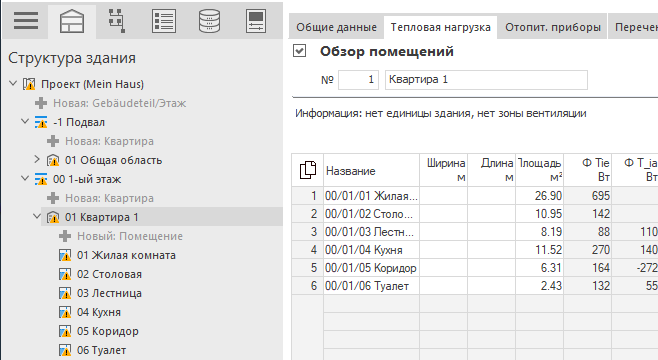Click the 01 Квартира 1 unit icon
Screen dimensions: 658x360
click(x=53, y=217)
